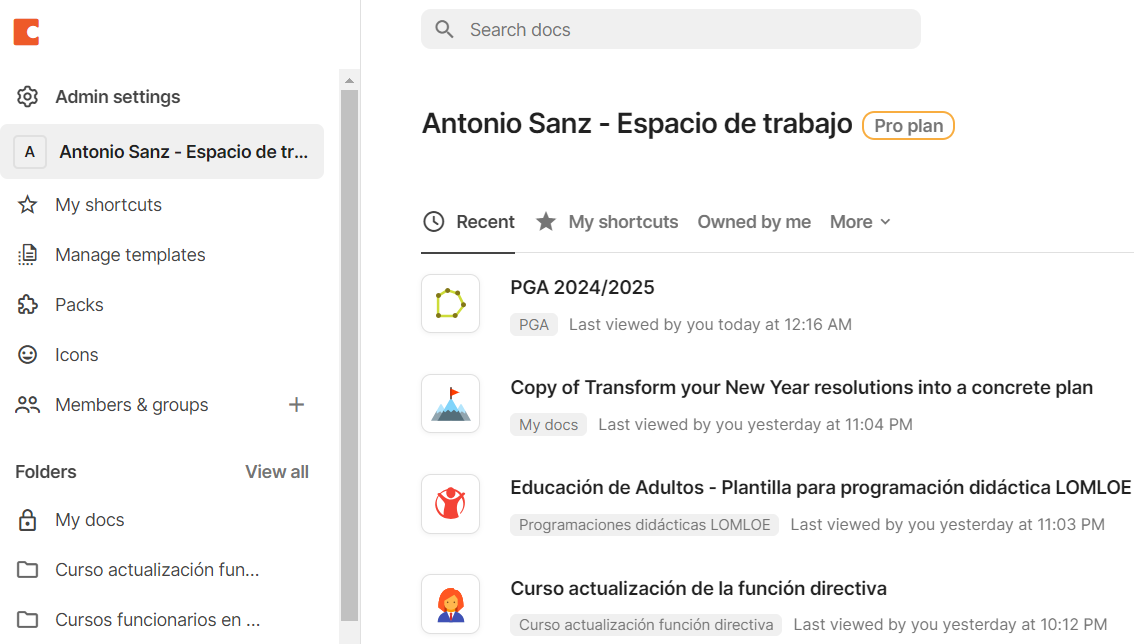
Task: Click the PGA folder tag
Action: tap(534, 325)
